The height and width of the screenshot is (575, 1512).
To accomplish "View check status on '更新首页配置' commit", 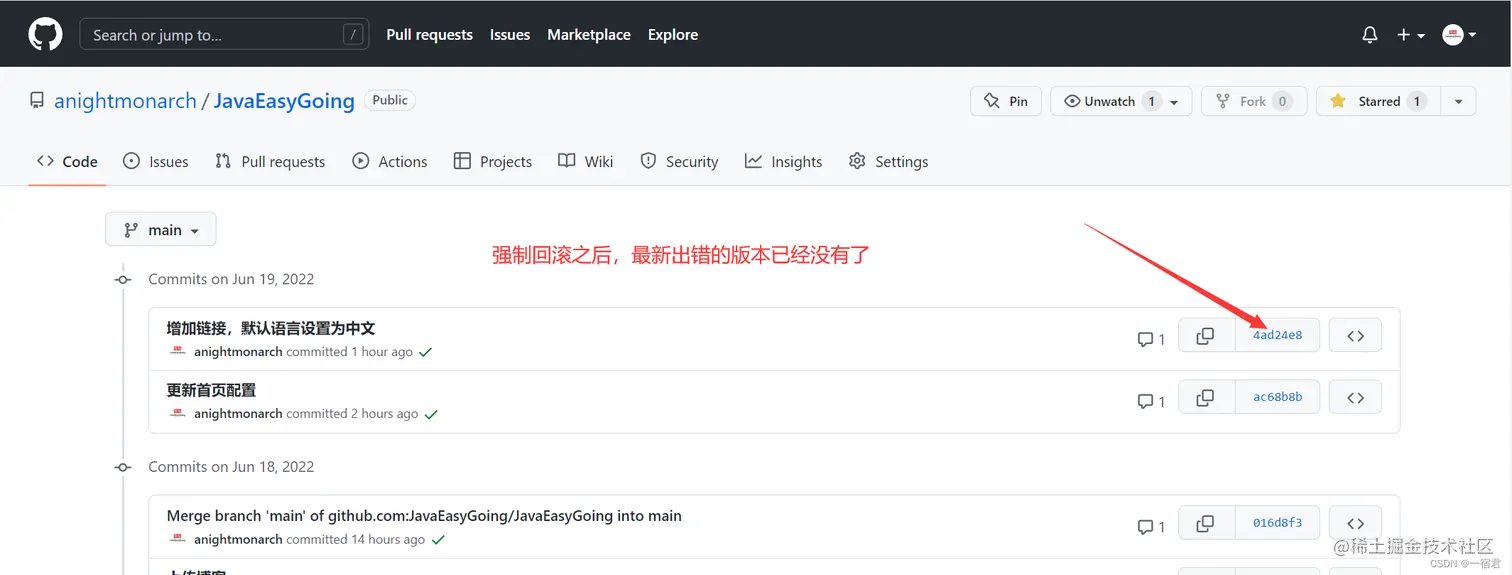I will [x=431, y=414].
